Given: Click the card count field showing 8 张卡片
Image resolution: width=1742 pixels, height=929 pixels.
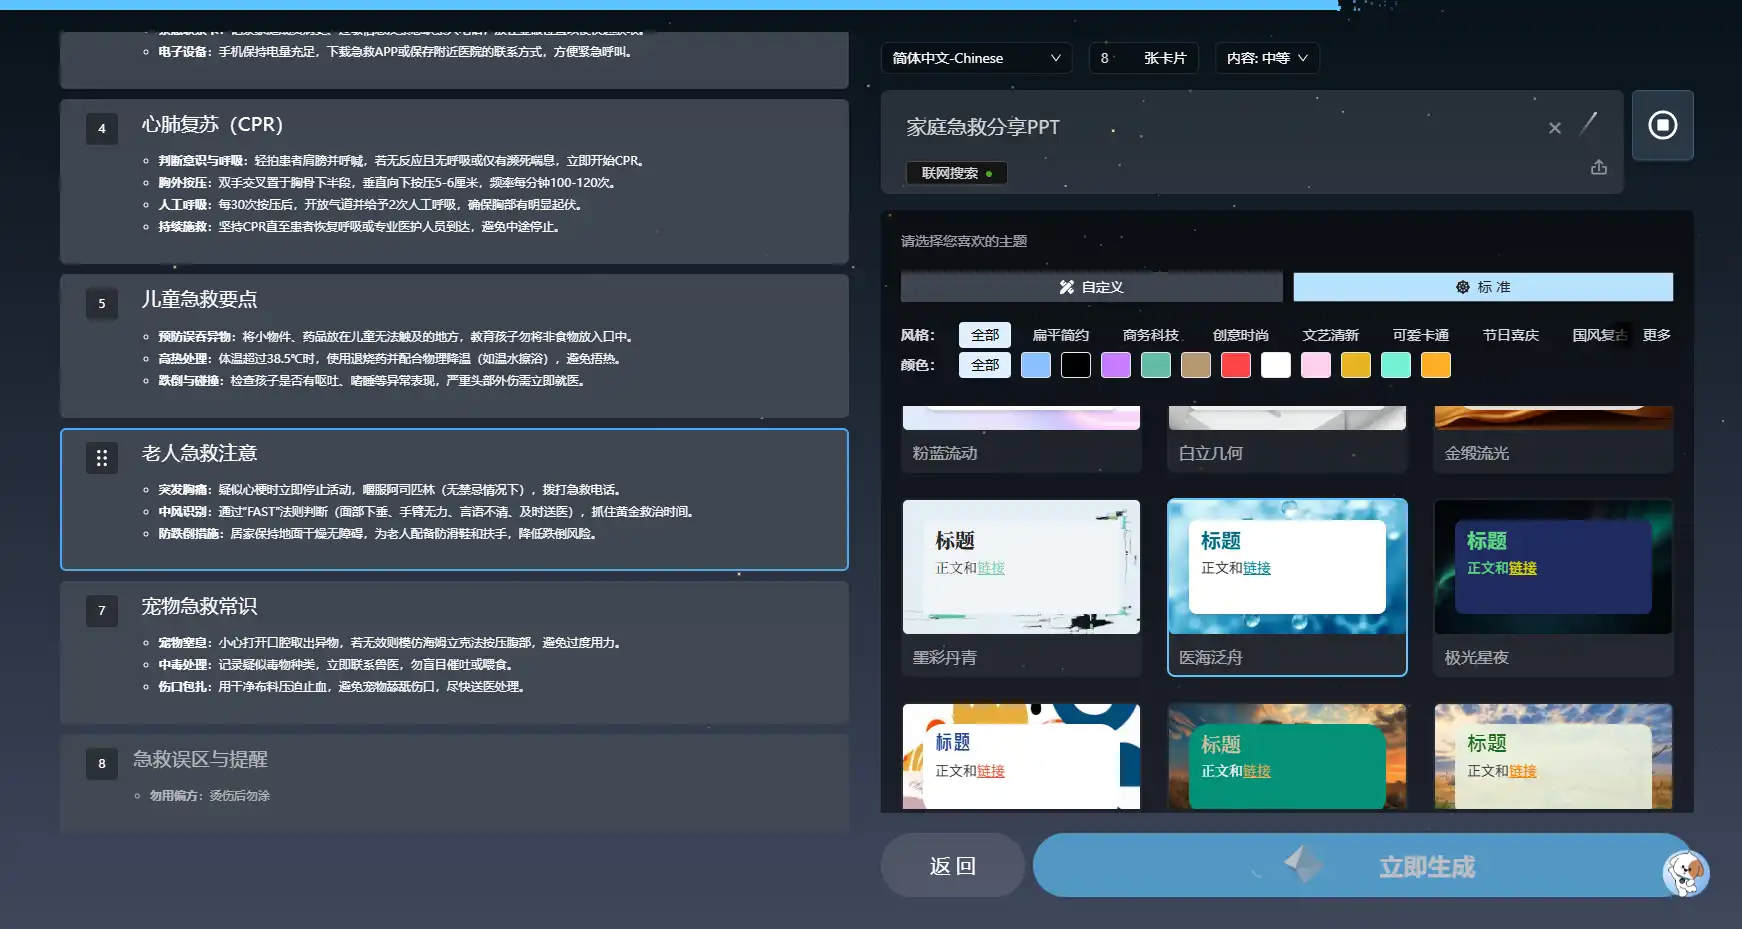Looking at the screenshot, I should pos(1144,58).
